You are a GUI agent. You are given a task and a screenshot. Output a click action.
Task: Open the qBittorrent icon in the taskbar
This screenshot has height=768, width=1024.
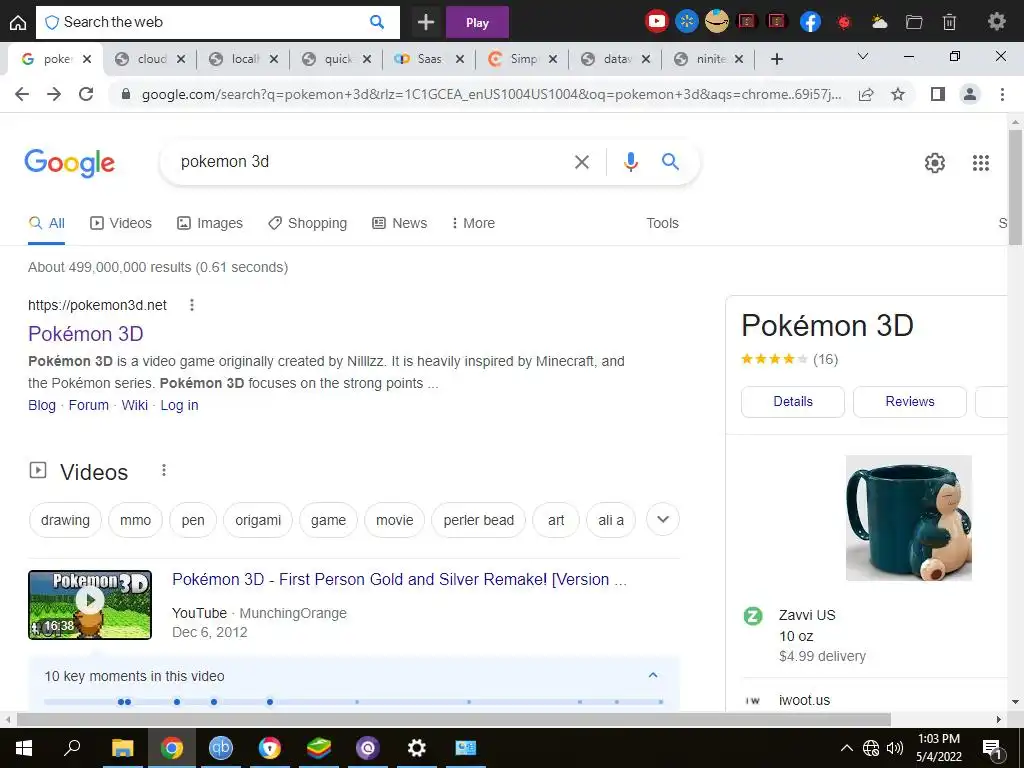tap(221, 748)
